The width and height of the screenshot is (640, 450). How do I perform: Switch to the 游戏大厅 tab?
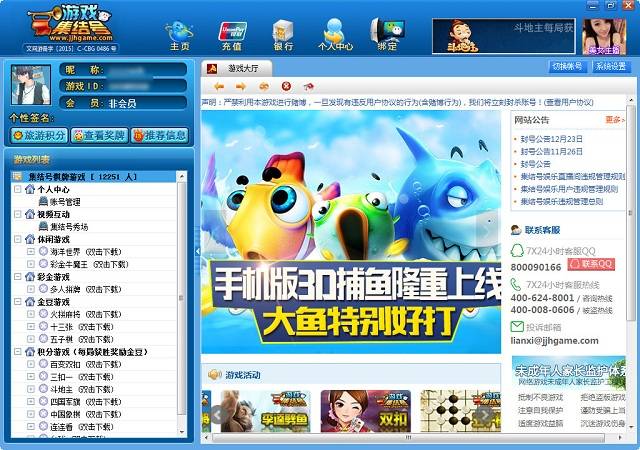[240, 68]
